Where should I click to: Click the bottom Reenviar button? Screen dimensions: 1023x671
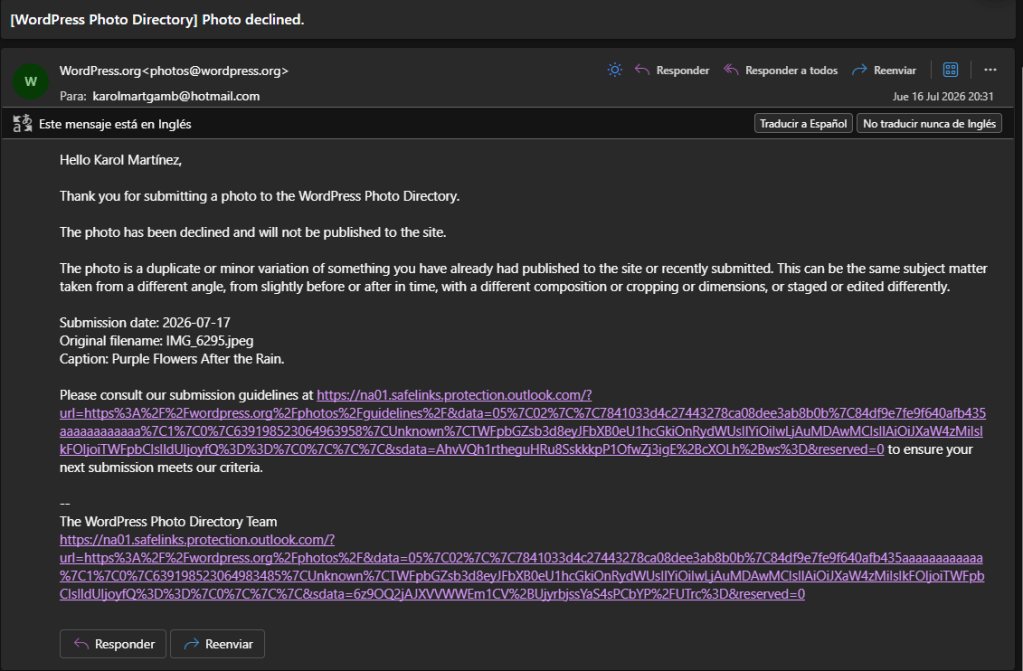coord(217,644)
